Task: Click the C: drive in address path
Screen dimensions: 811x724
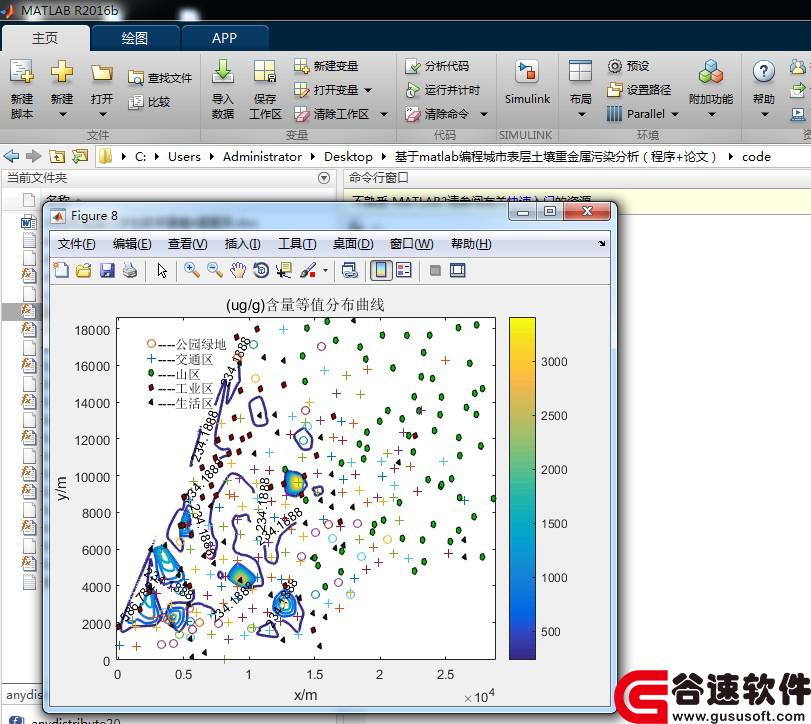Action: click(140, 157)
